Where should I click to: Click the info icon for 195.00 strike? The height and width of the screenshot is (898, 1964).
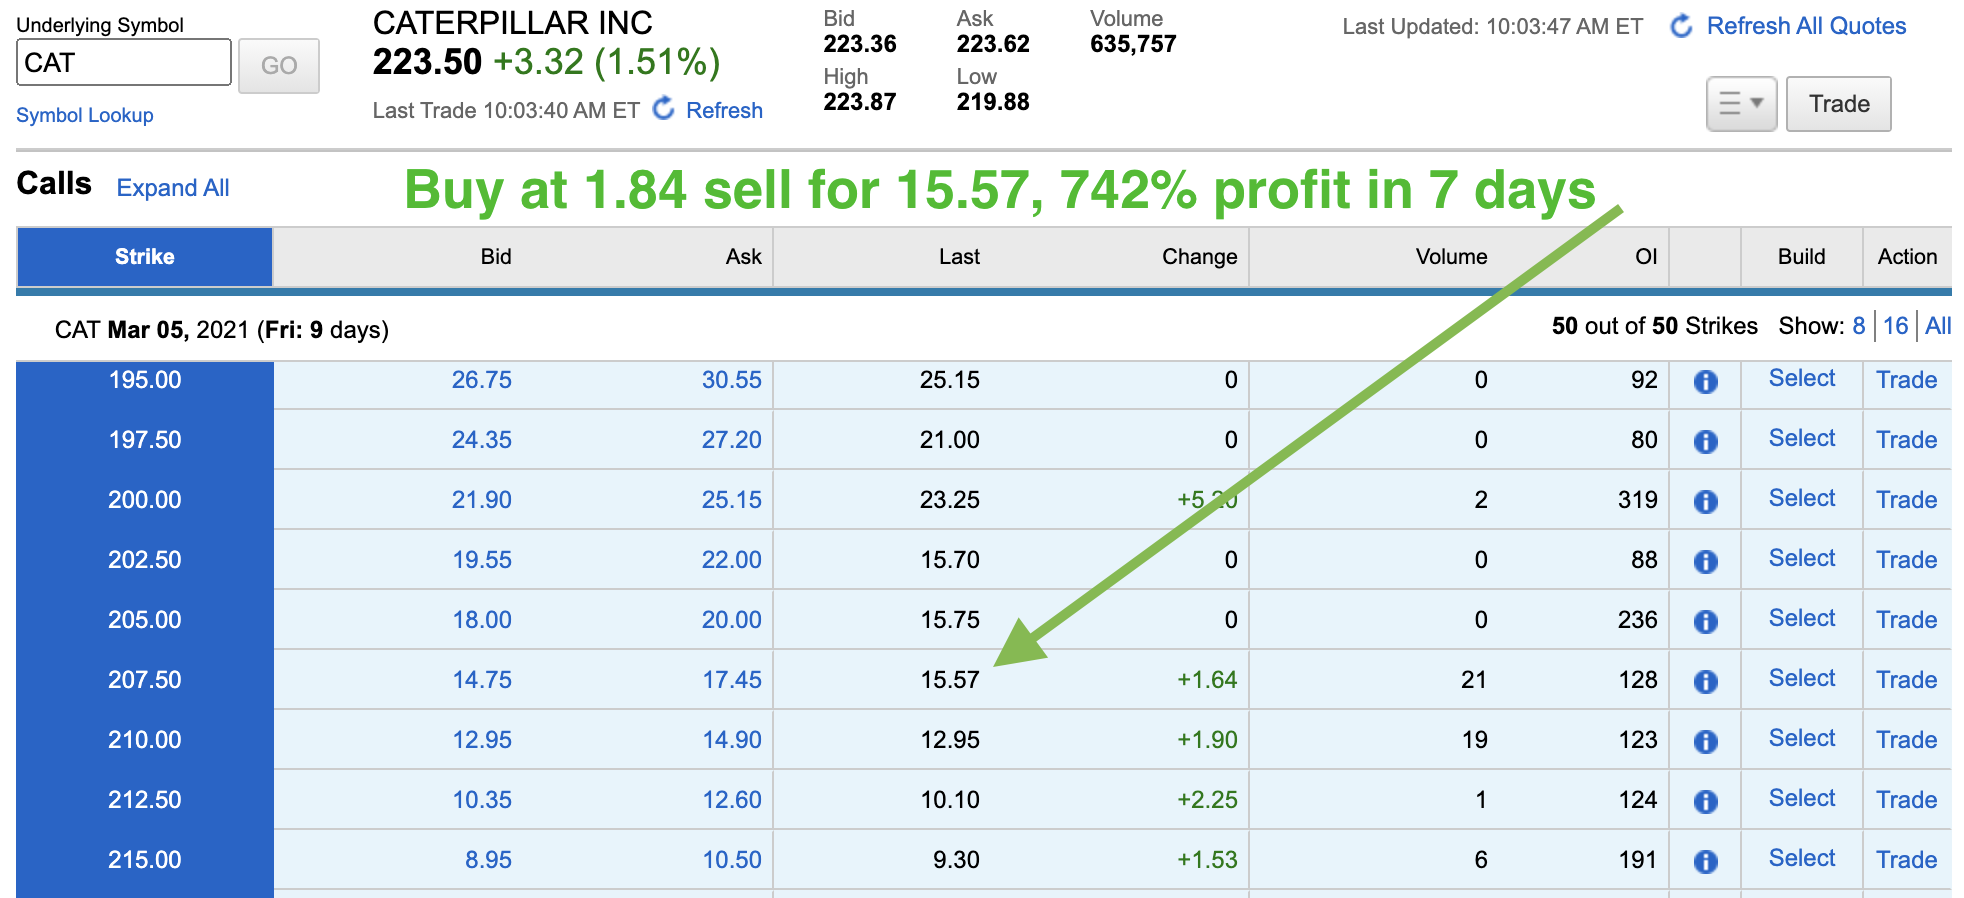pos(1705,381)
